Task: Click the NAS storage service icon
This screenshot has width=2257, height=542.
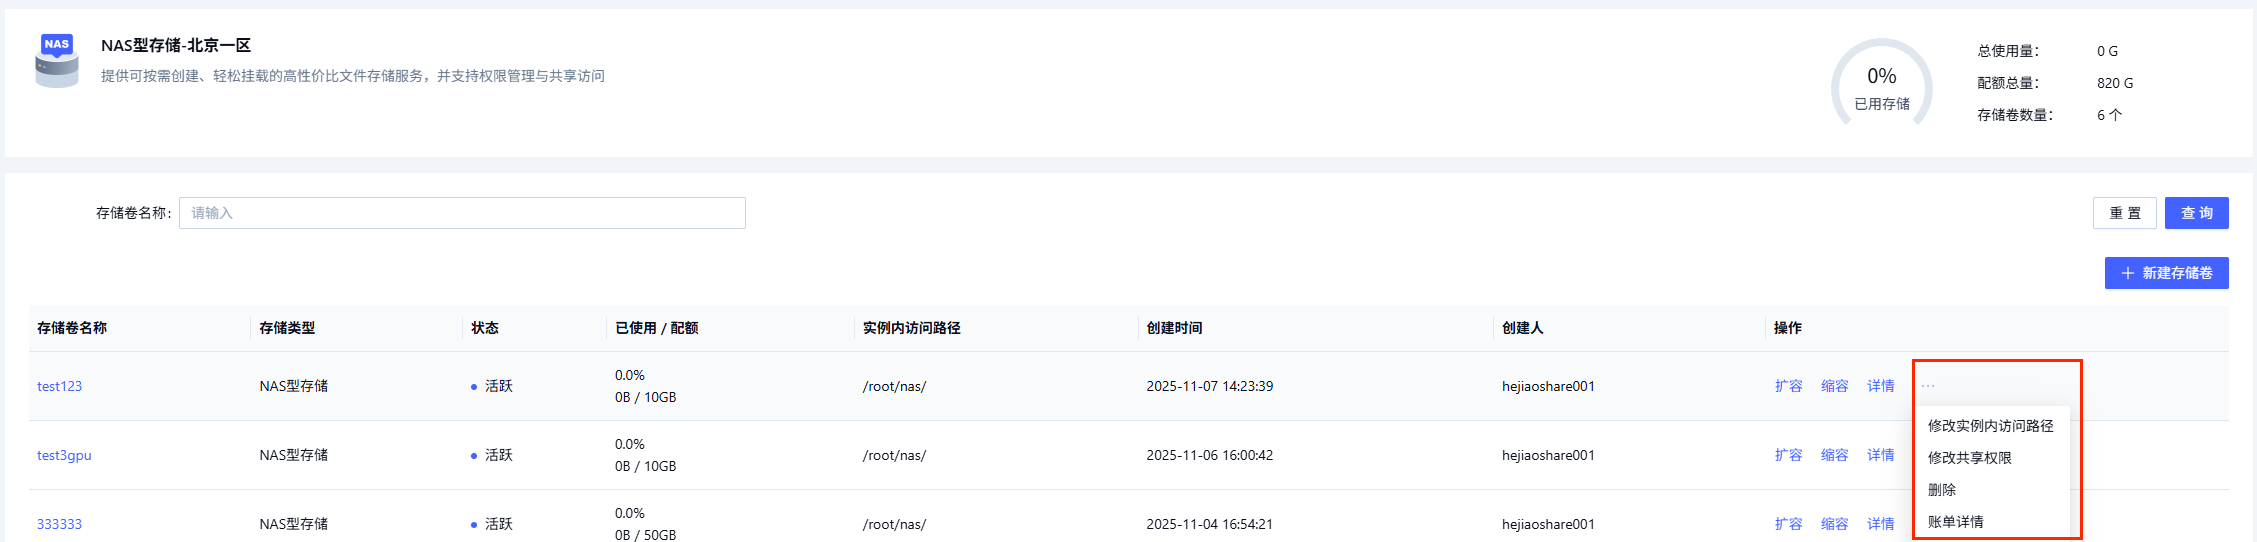Action: pyautogui.click(x=57, y=60)
